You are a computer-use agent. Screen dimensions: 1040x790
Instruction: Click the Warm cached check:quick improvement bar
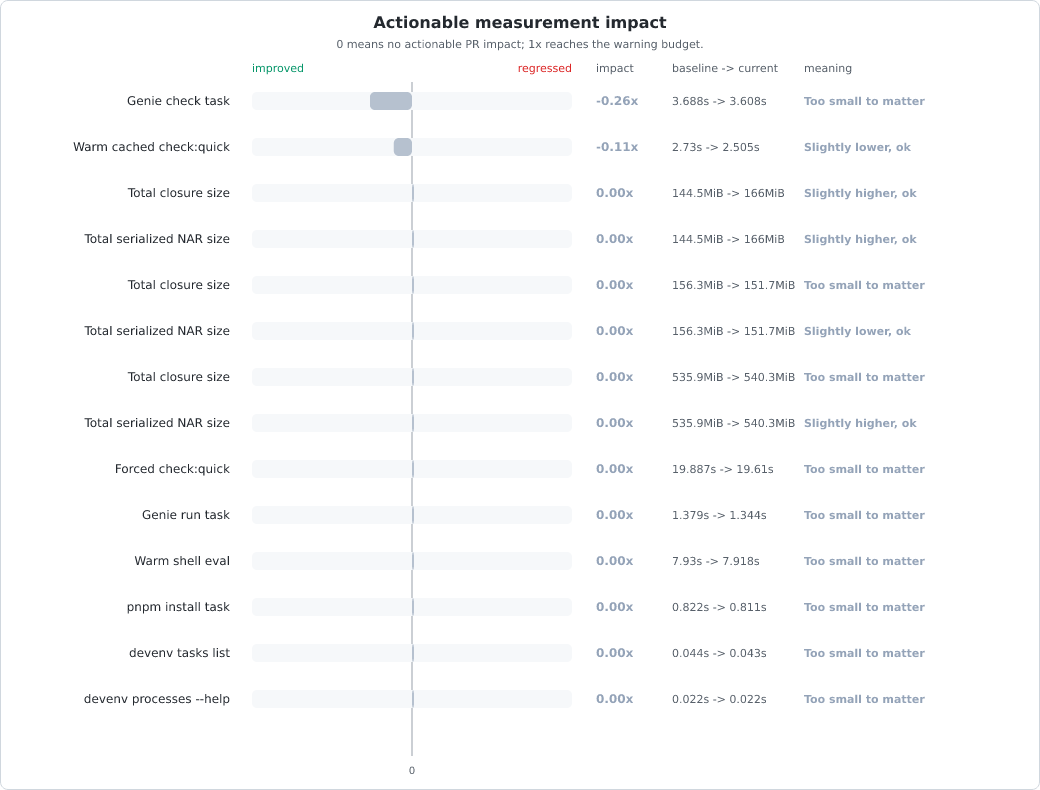(x=403, y=147)
